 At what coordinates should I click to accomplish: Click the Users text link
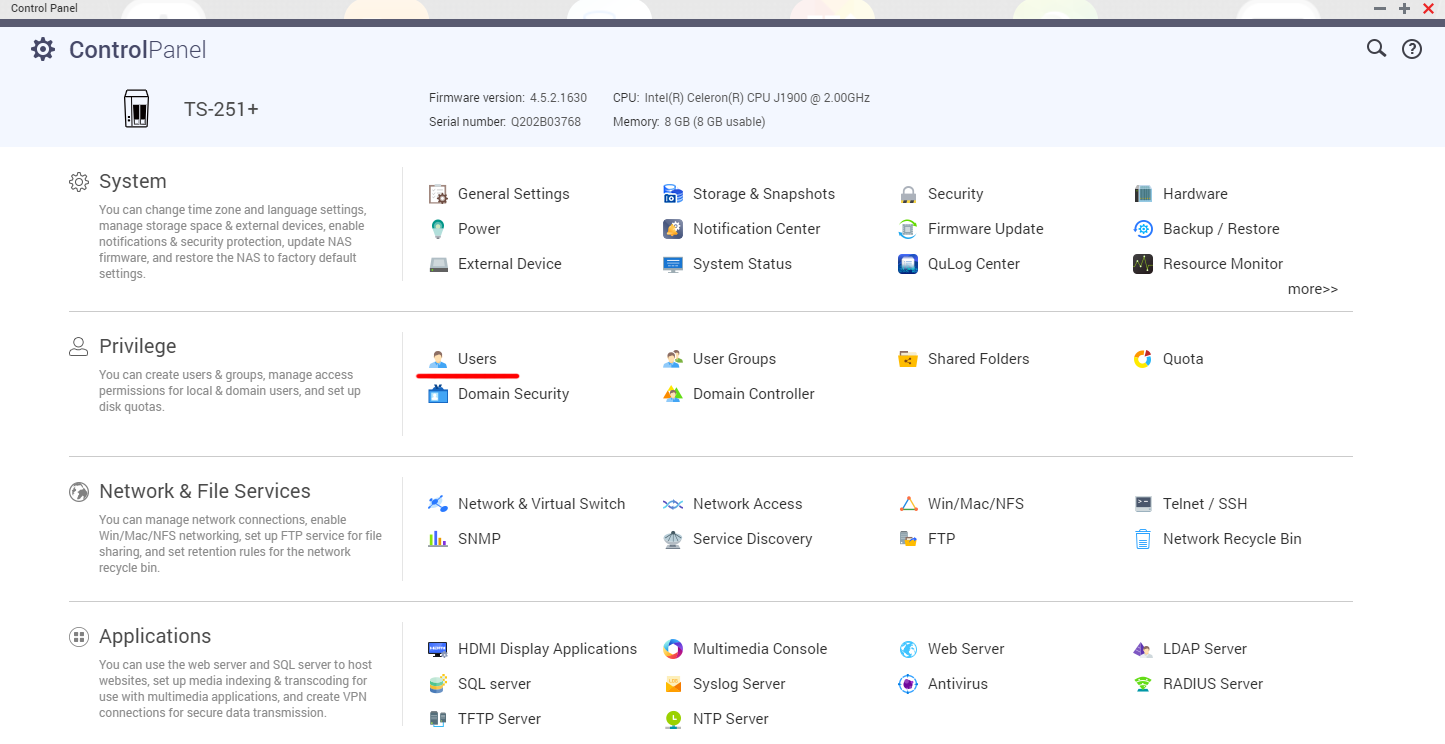click(477, 359)
